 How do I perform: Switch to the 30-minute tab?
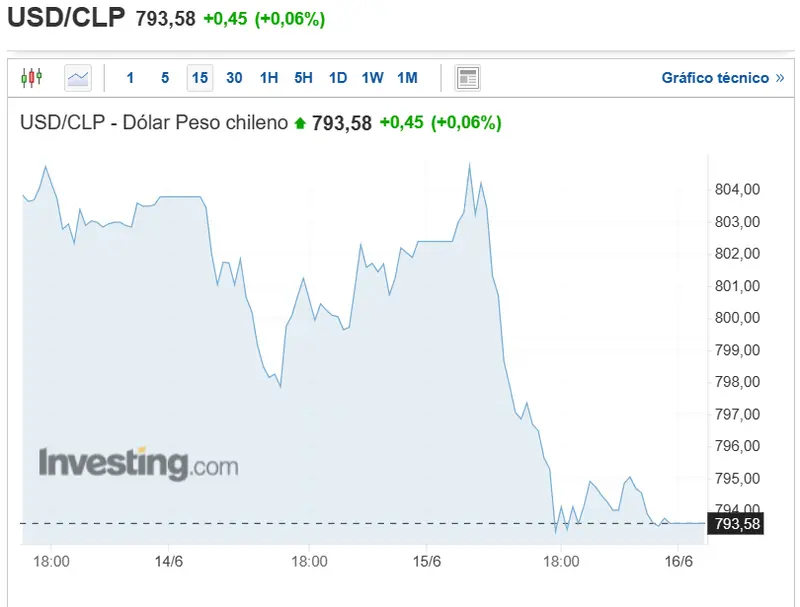point(234,77)
